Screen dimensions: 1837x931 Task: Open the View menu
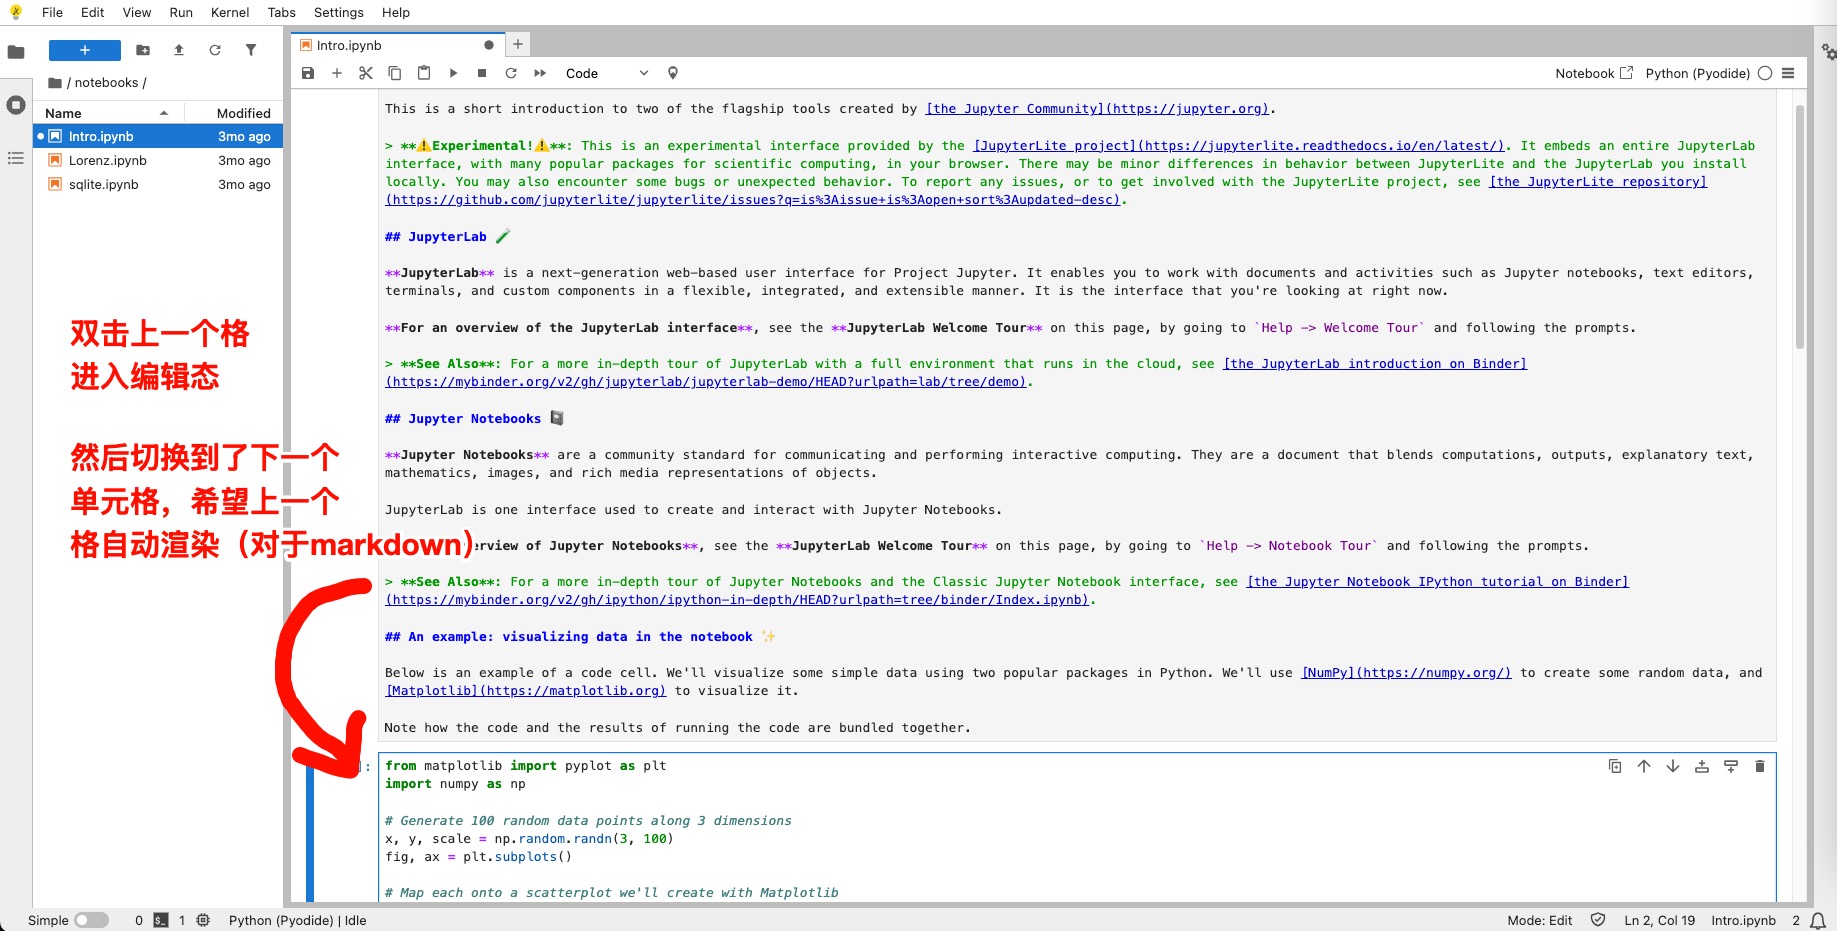pos(137,12)
